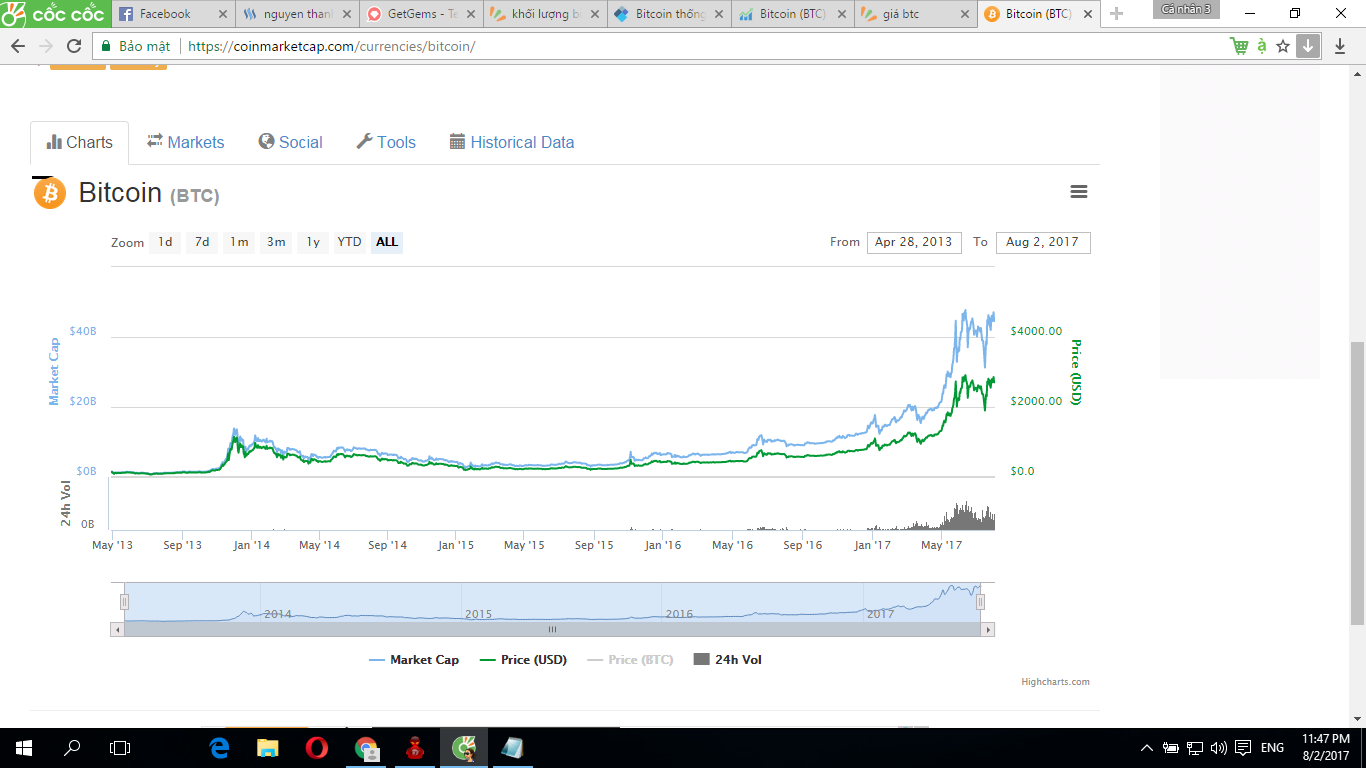
Task: Enable the Price (BTC) series in the legend
Action: pos(630,660)
